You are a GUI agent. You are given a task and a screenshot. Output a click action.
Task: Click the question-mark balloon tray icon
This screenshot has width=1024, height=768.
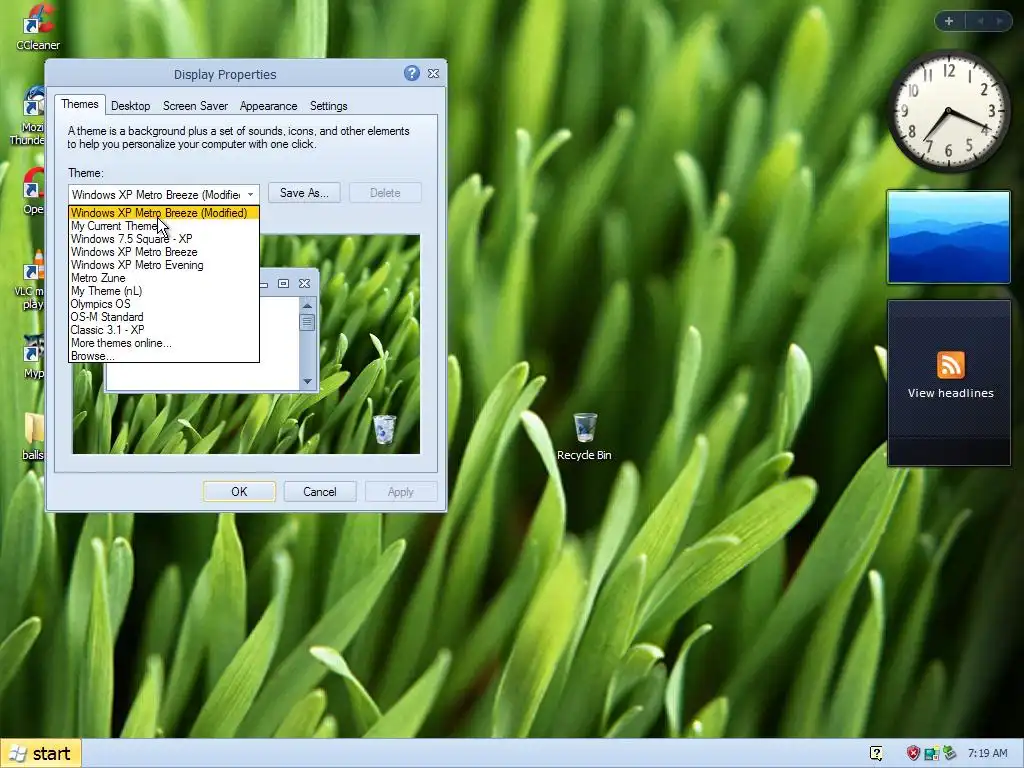coord(876,753)
